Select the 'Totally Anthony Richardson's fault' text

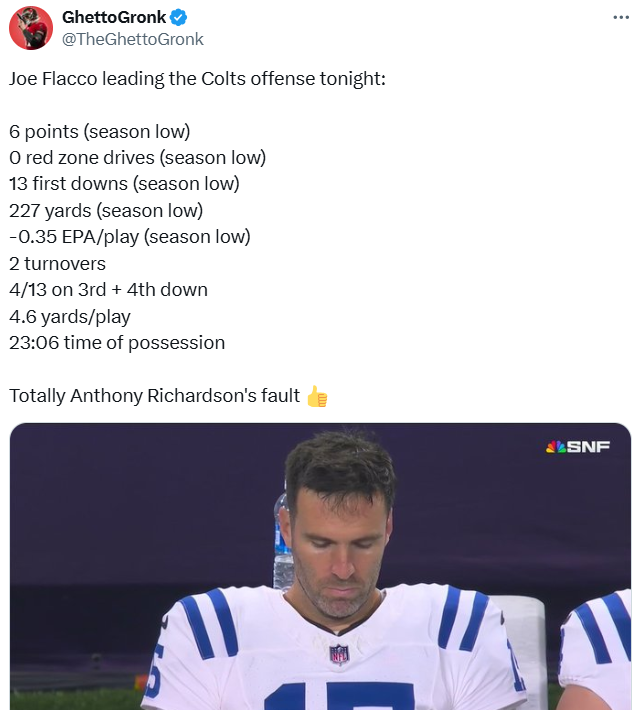click(x=154, y=396)
